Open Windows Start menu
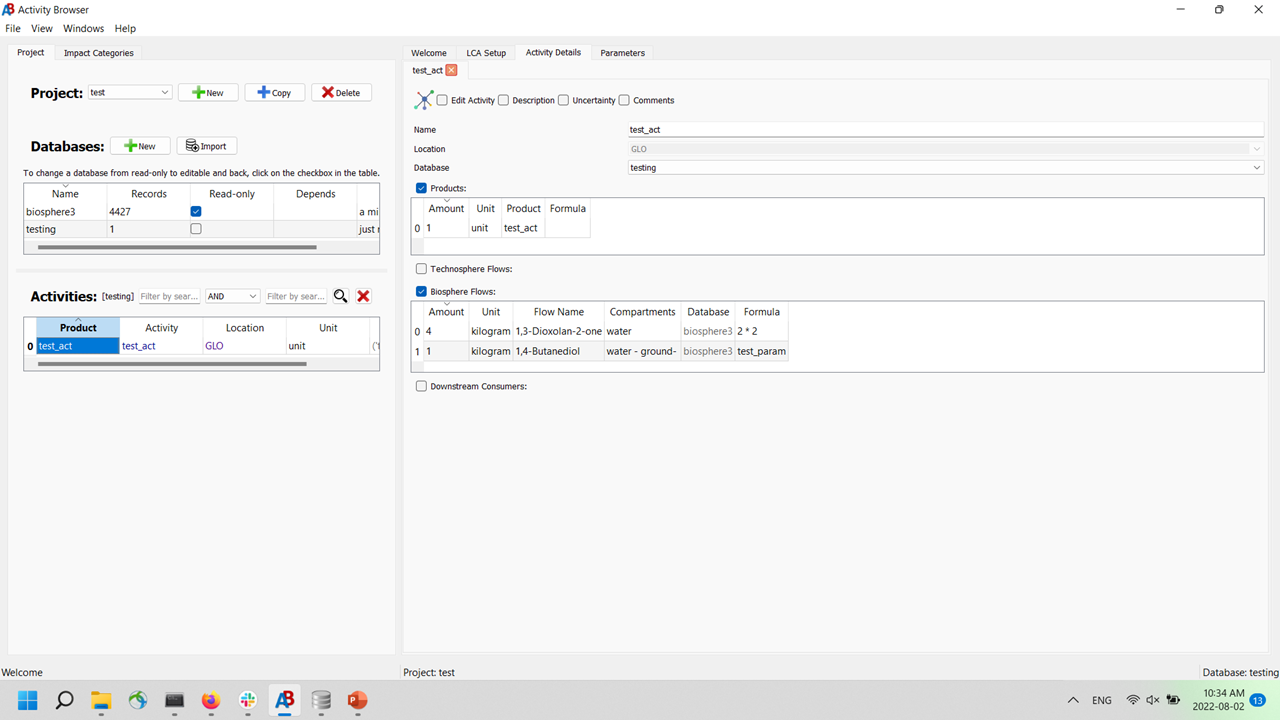 [x=27, y=700]
